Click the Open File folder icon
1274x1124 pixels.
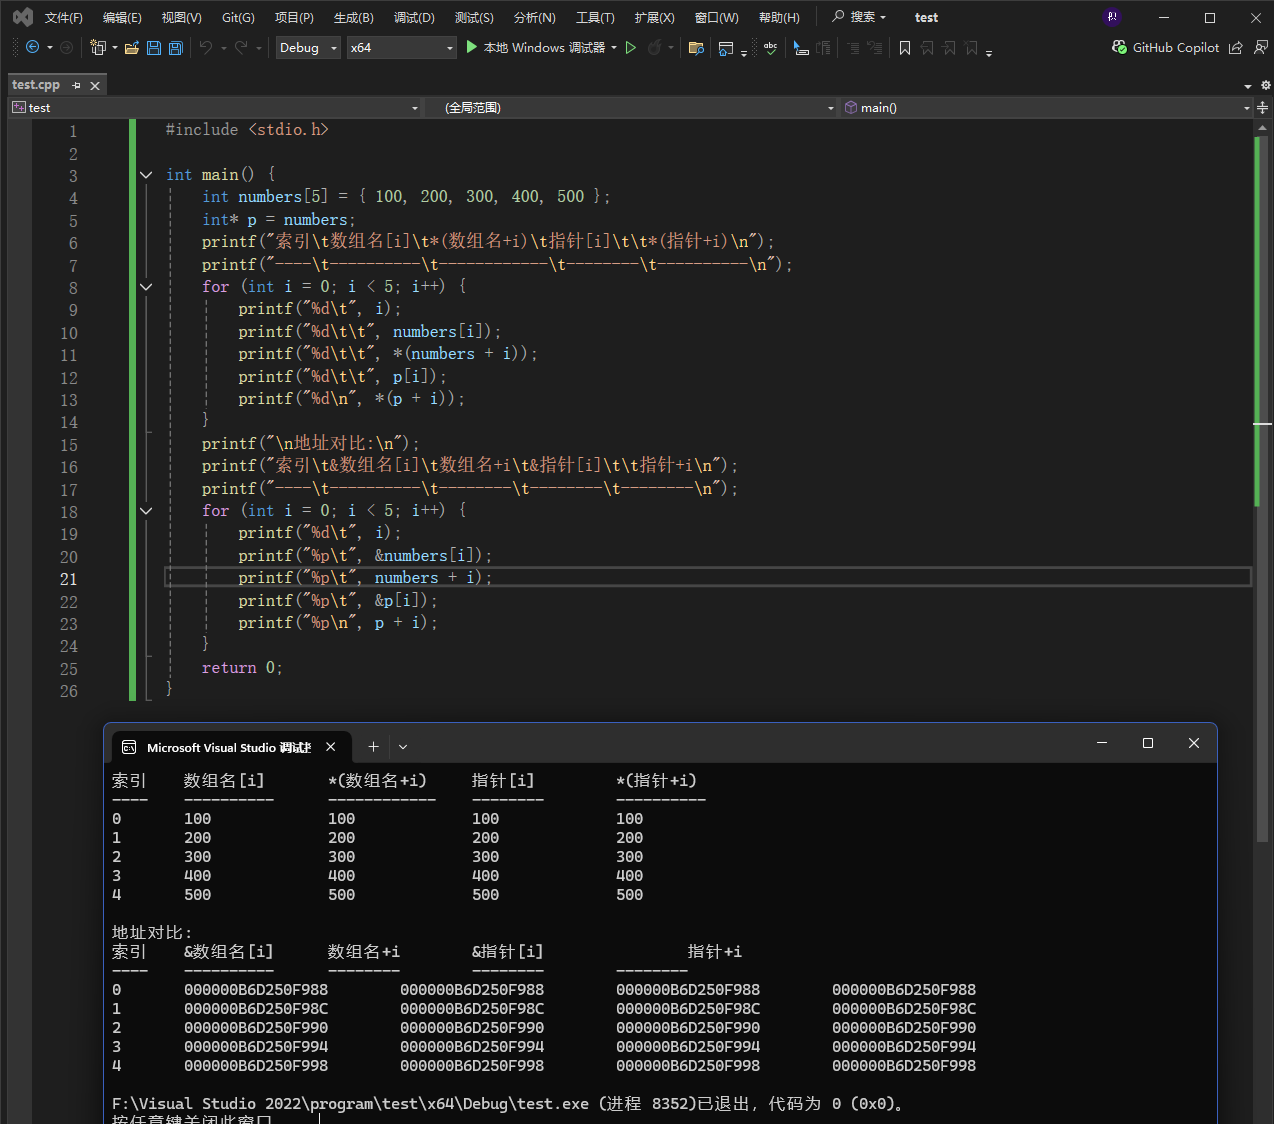131,48
